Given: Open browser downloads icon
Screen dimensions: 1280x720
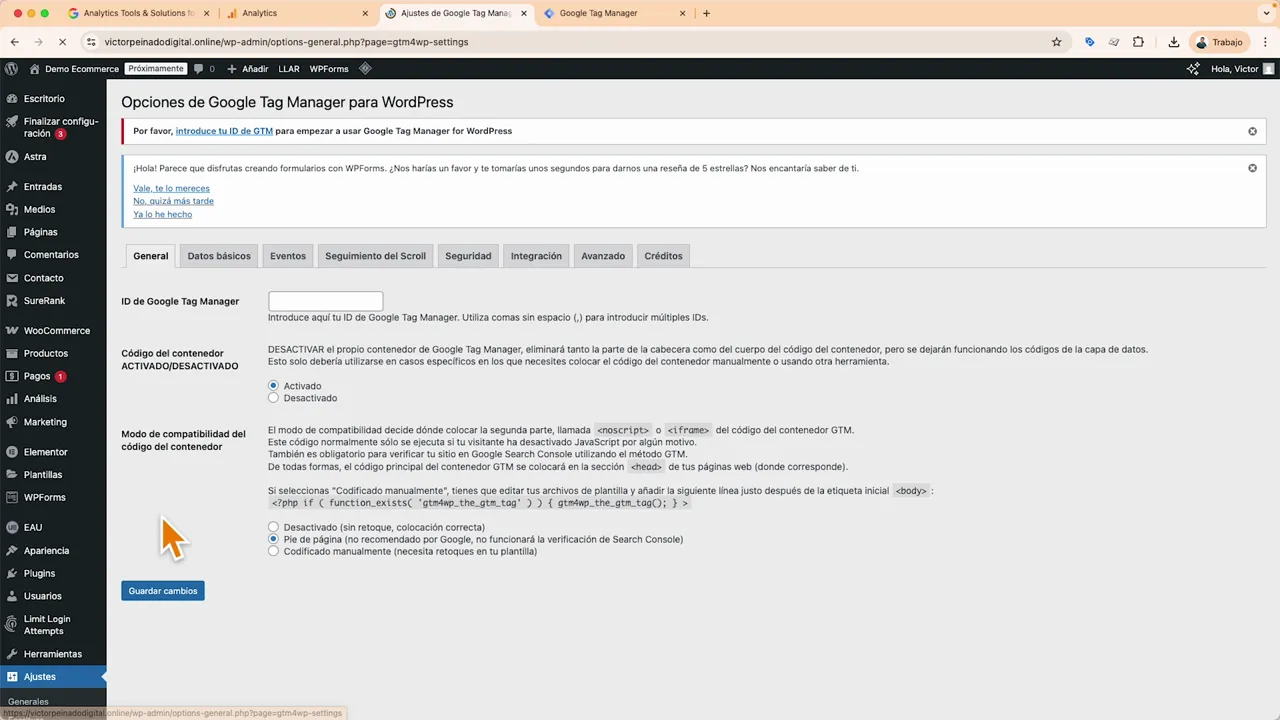Looking at the screenshot, I should (1172, 42).
